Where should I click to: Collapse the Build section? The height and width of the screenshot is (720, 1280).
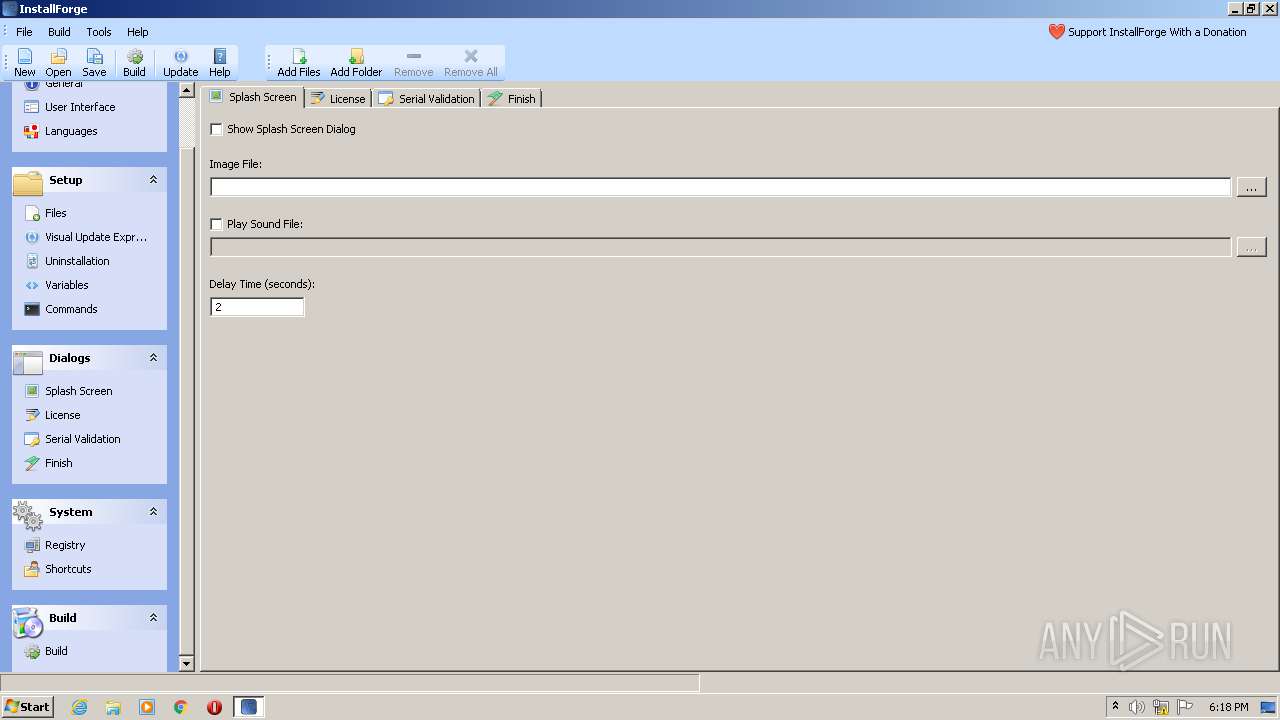click(153, 618)
